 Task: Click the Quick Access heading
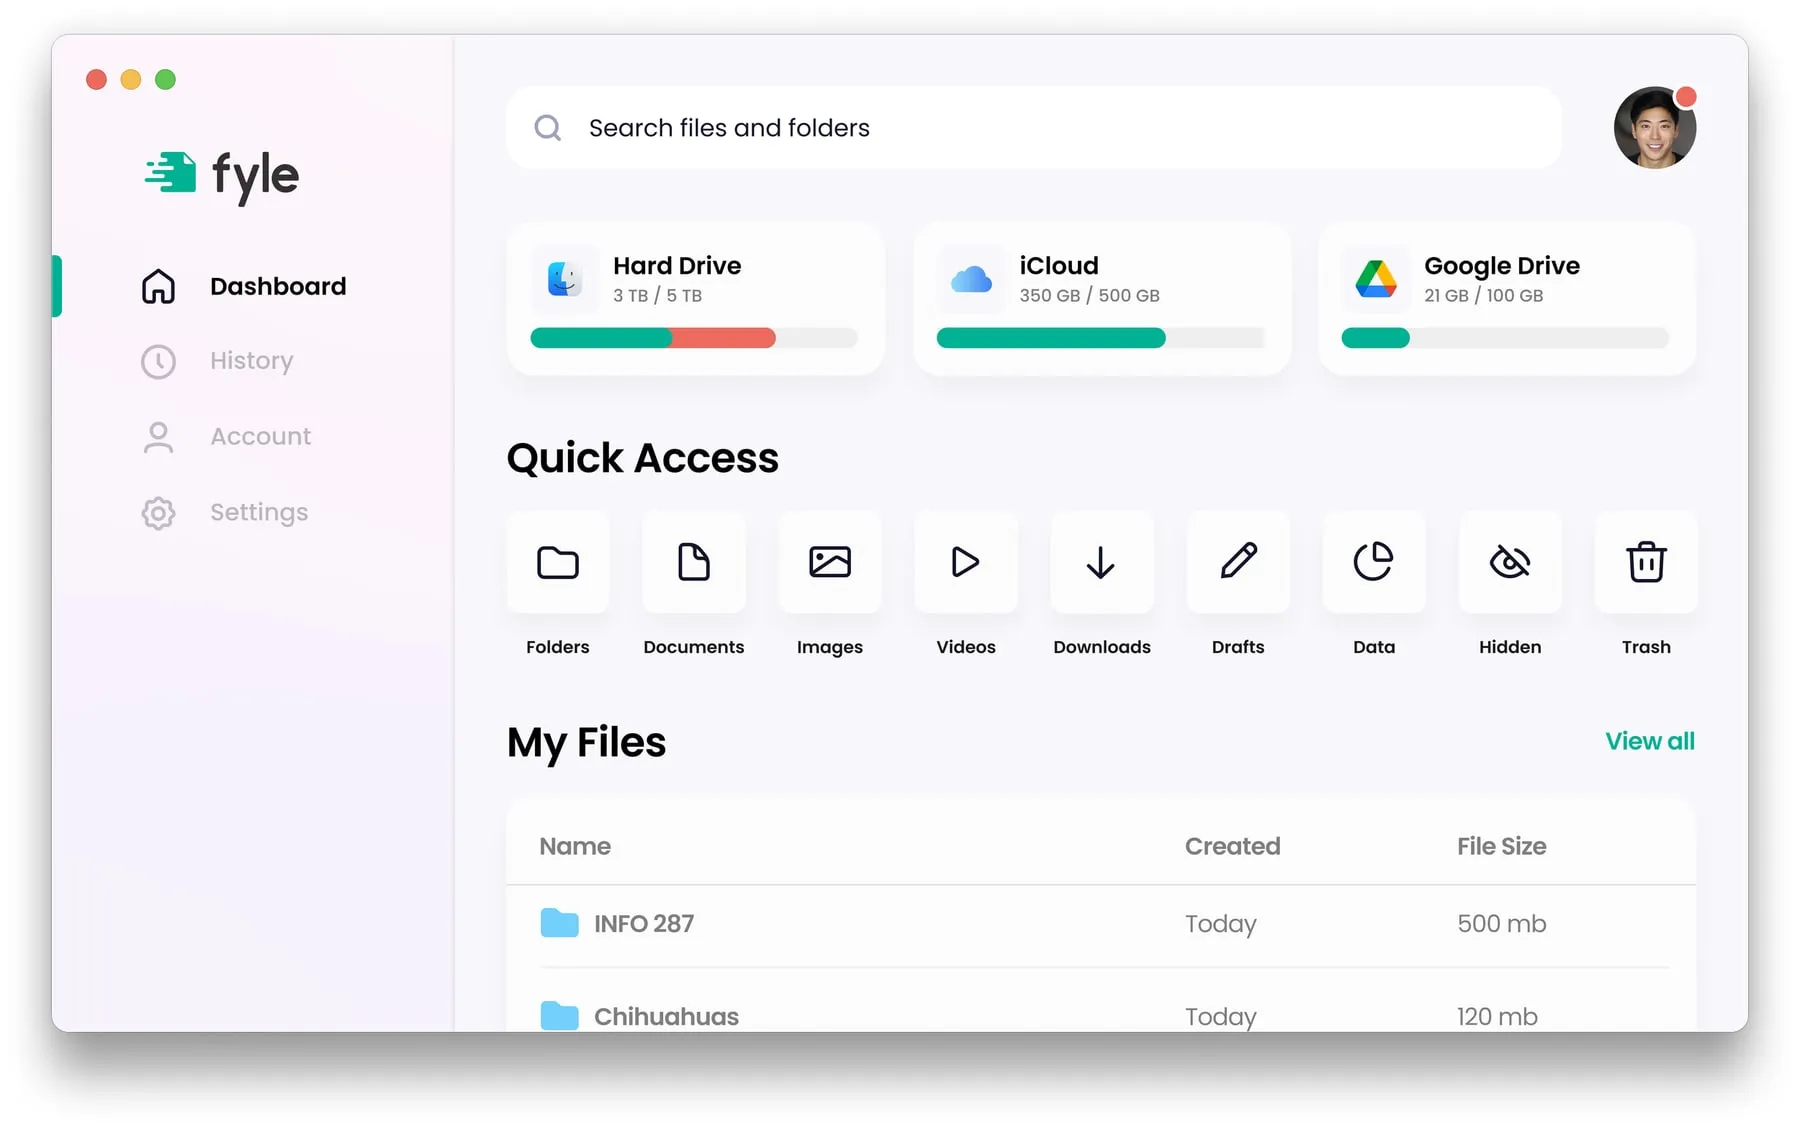coord(642,458)
